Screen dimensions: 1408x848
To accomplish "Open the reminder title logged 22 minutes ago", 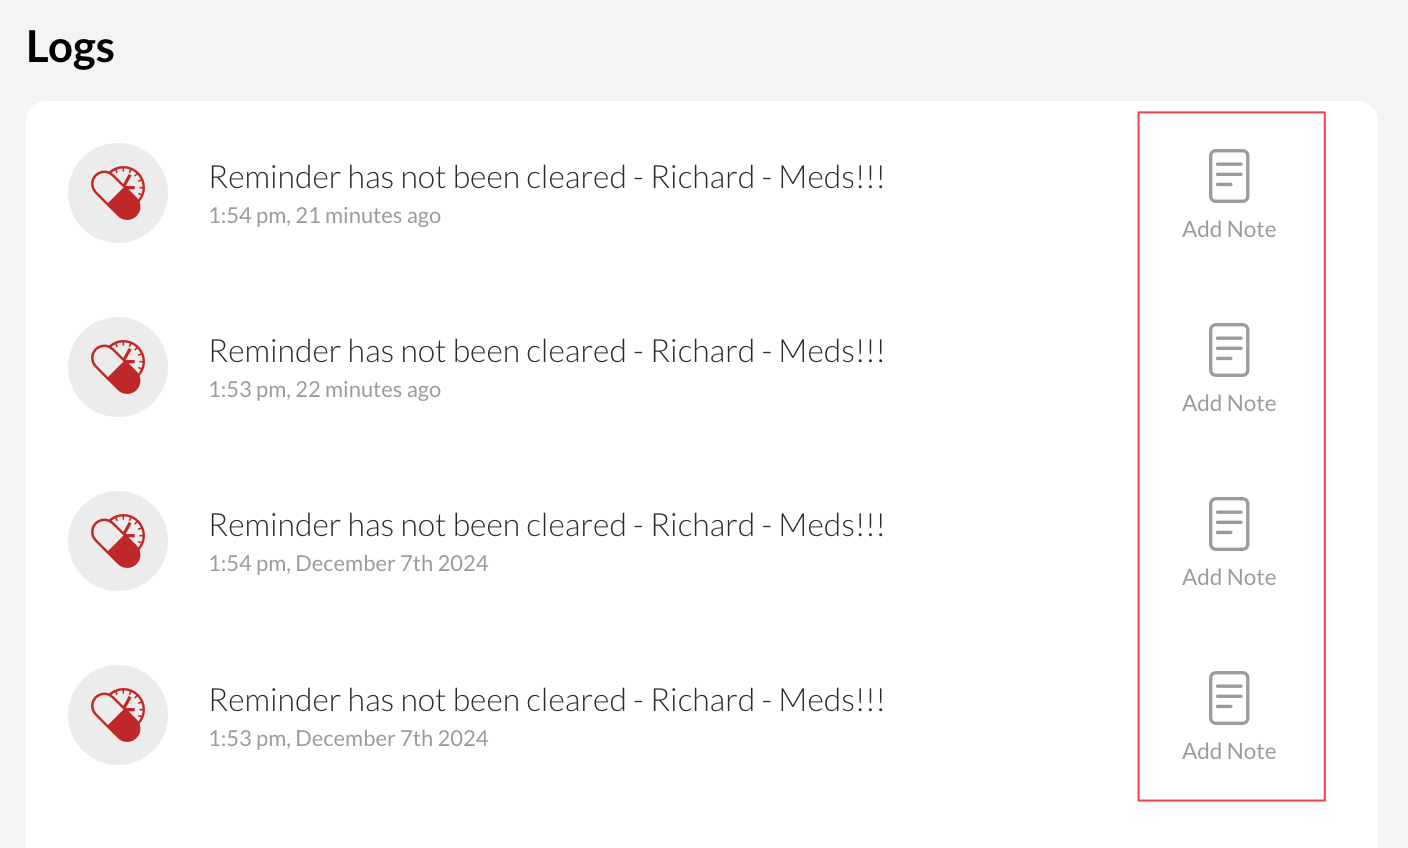I will (x=546, y=351).
